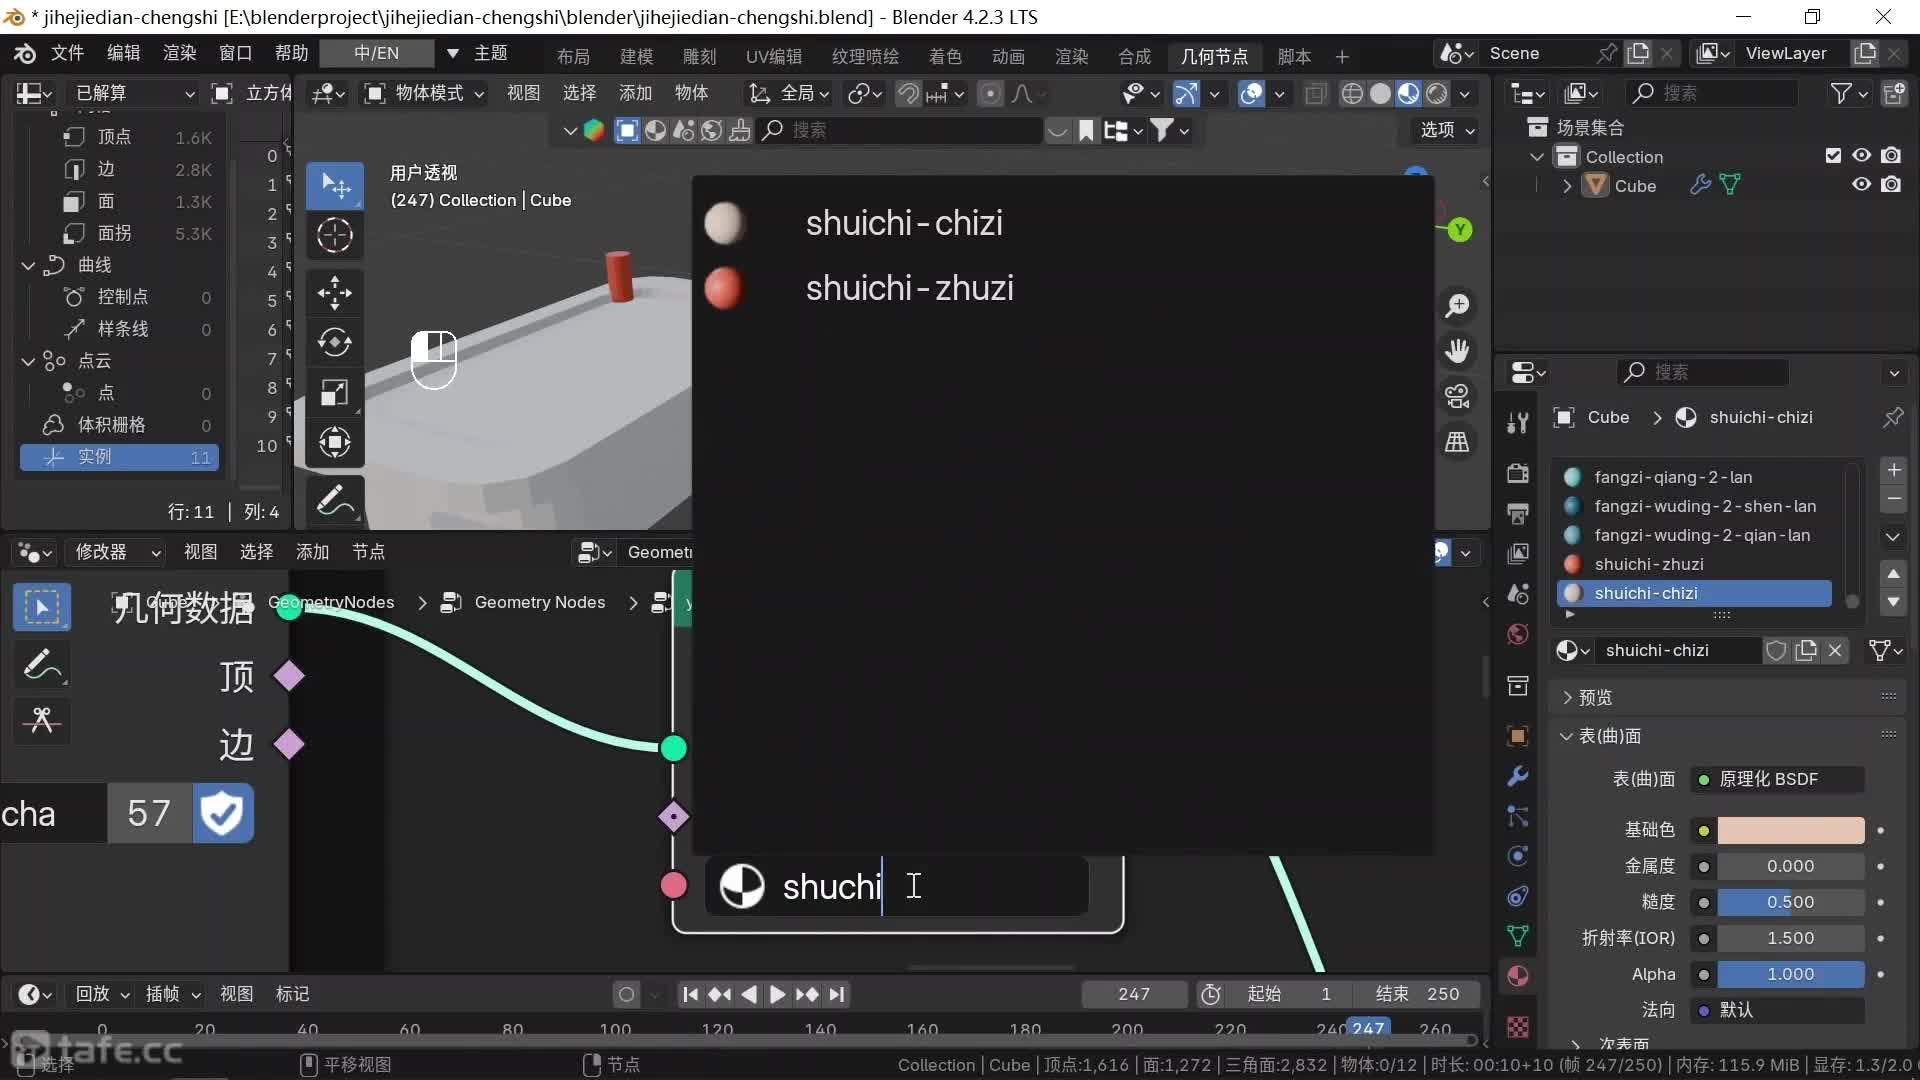Click the zoom magnifier viewport gizmo
The image size is (1920, 1080).
coord(1457,305)
